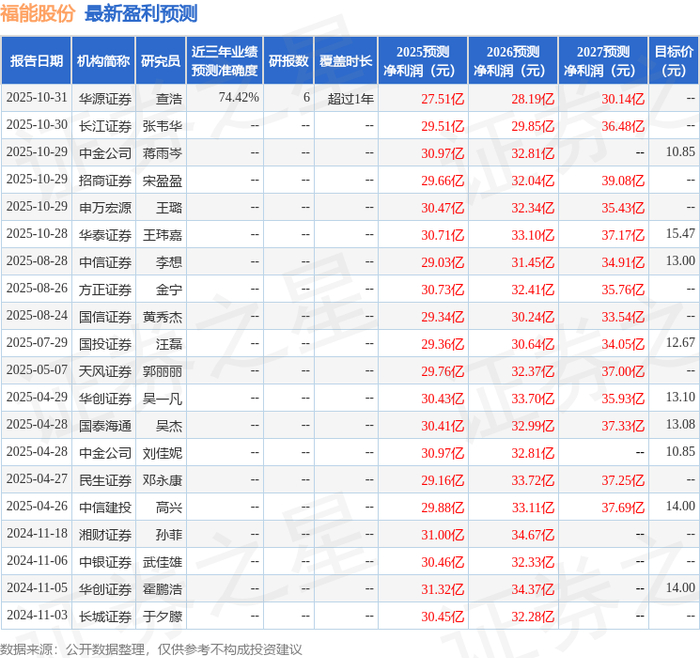Click the 2025预测净利润 column header
This screenshot has height=658, width=700.
(x=423, y=61)
